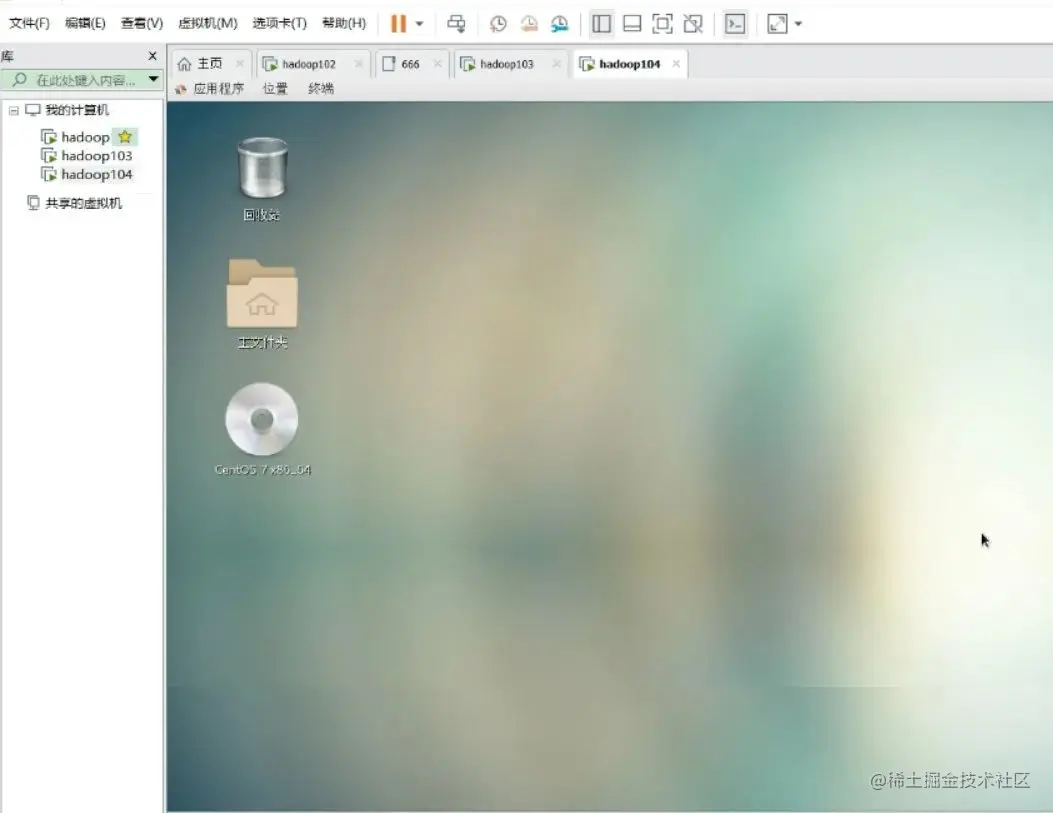1053x813 pixels.
Task: Open the 选项卡(T) menu
Action: pos(279,23)
